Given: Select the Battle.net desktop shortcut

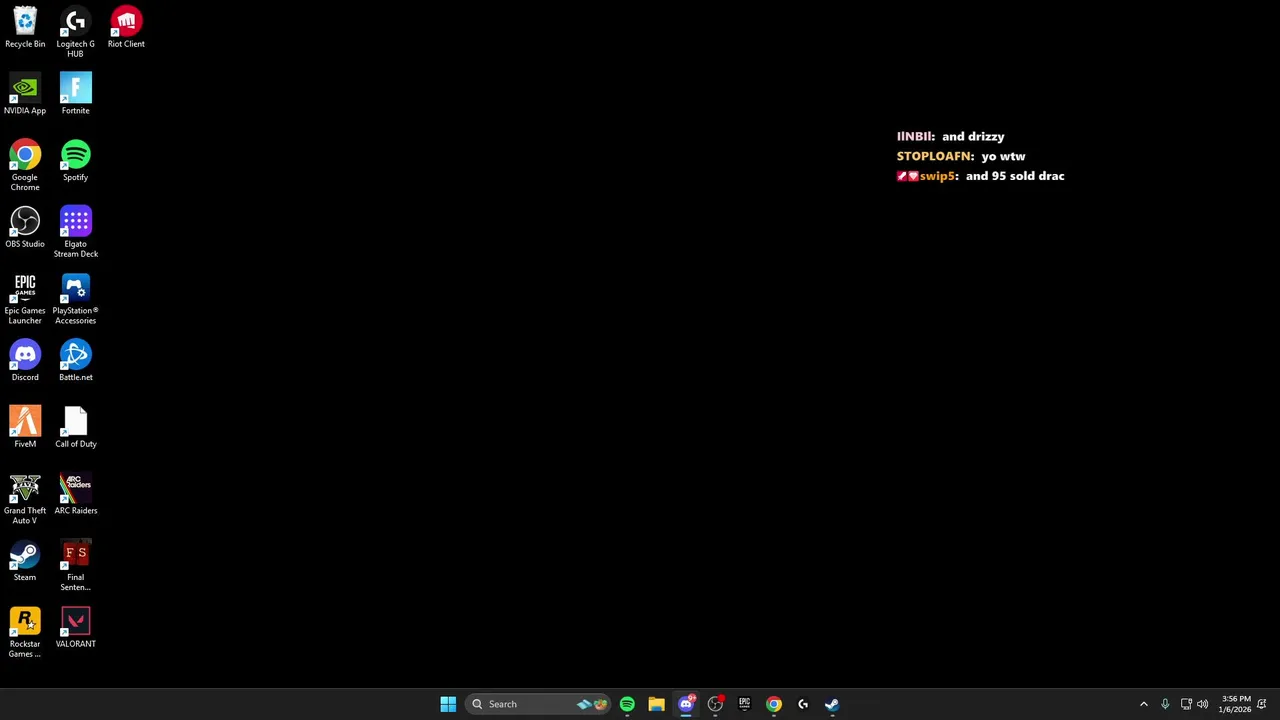Looking at the screenshot, I should tap(75, 361).
